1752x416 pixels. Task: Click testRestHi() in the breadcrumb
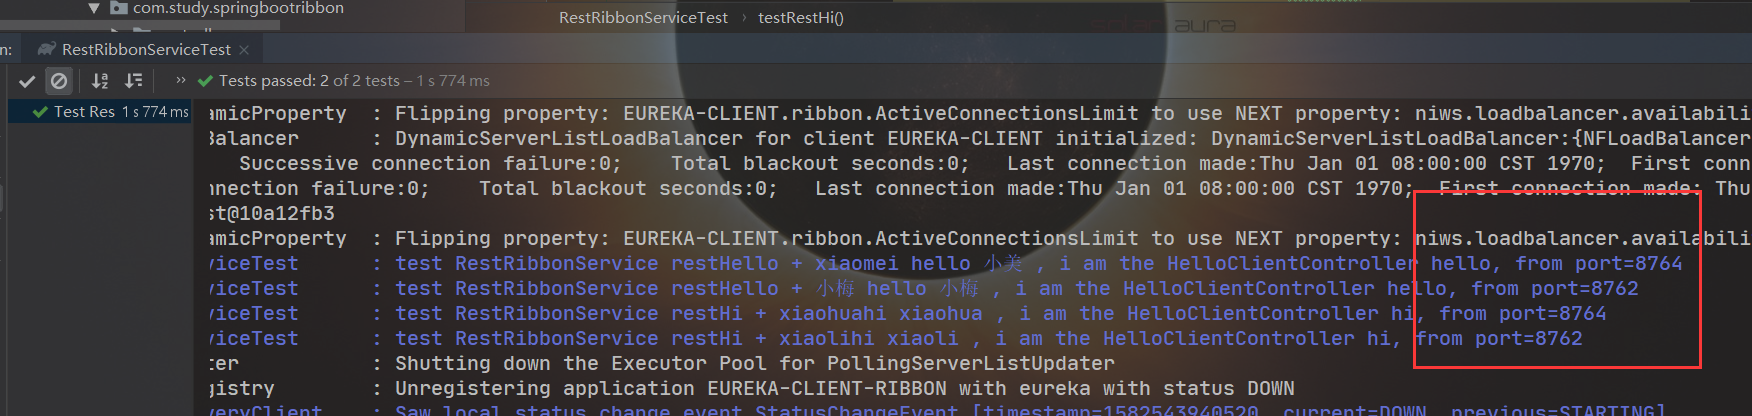click(801, 18)
